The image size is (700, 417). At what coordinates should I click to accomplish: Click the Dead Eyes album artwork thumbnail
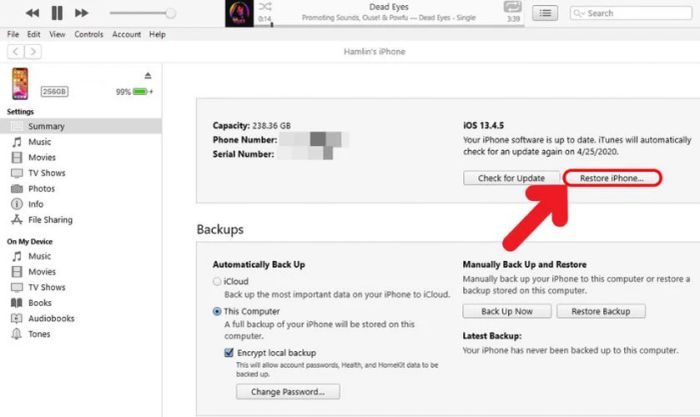[239, 13]
